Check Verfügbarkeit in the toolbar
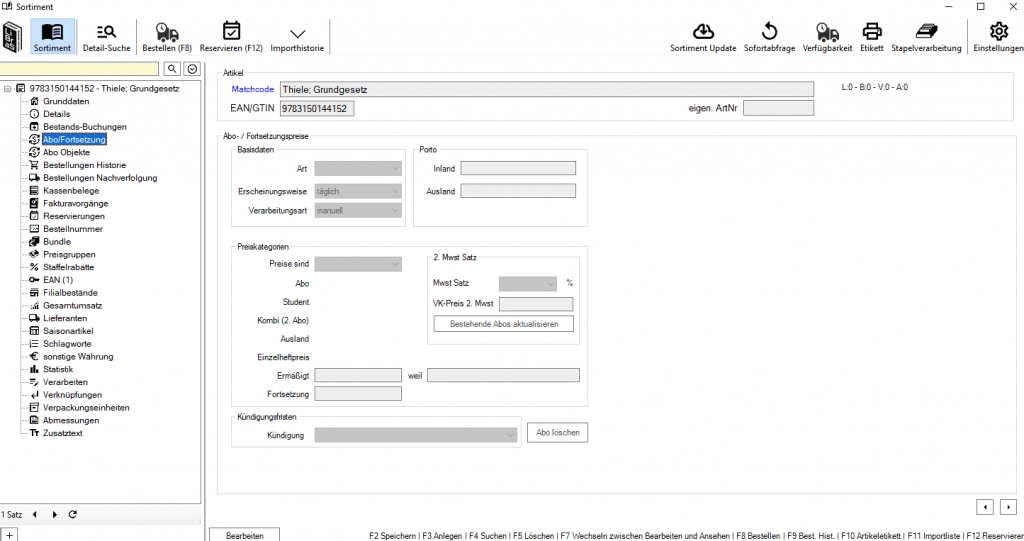The width and height of the screenshot is (1024, 541). point(827,33)
